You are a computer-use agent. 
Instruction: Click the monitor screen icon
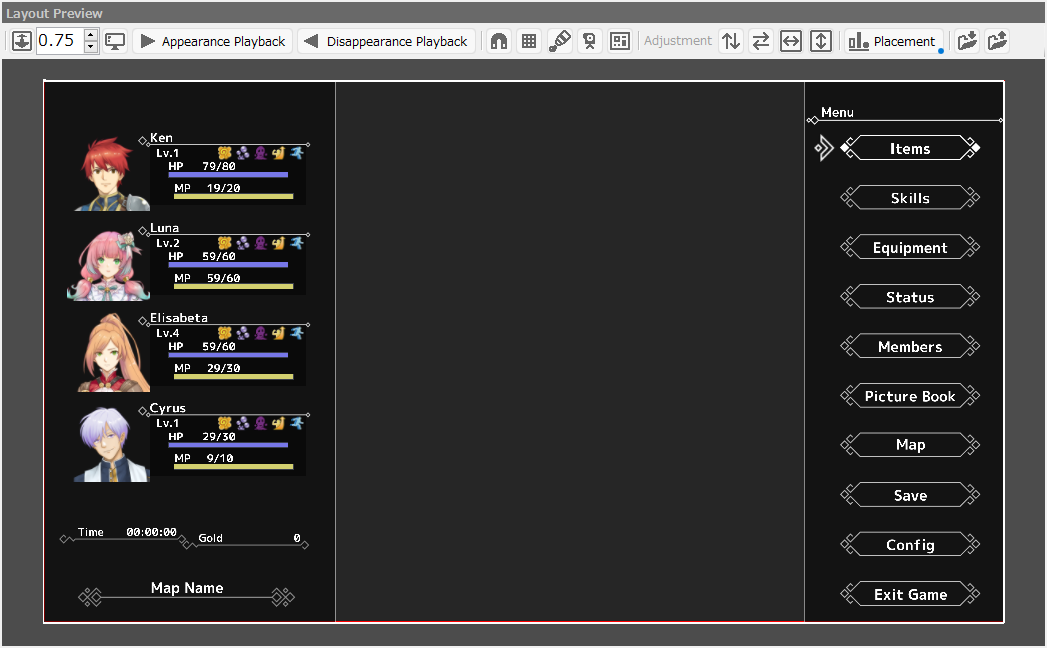115,41
